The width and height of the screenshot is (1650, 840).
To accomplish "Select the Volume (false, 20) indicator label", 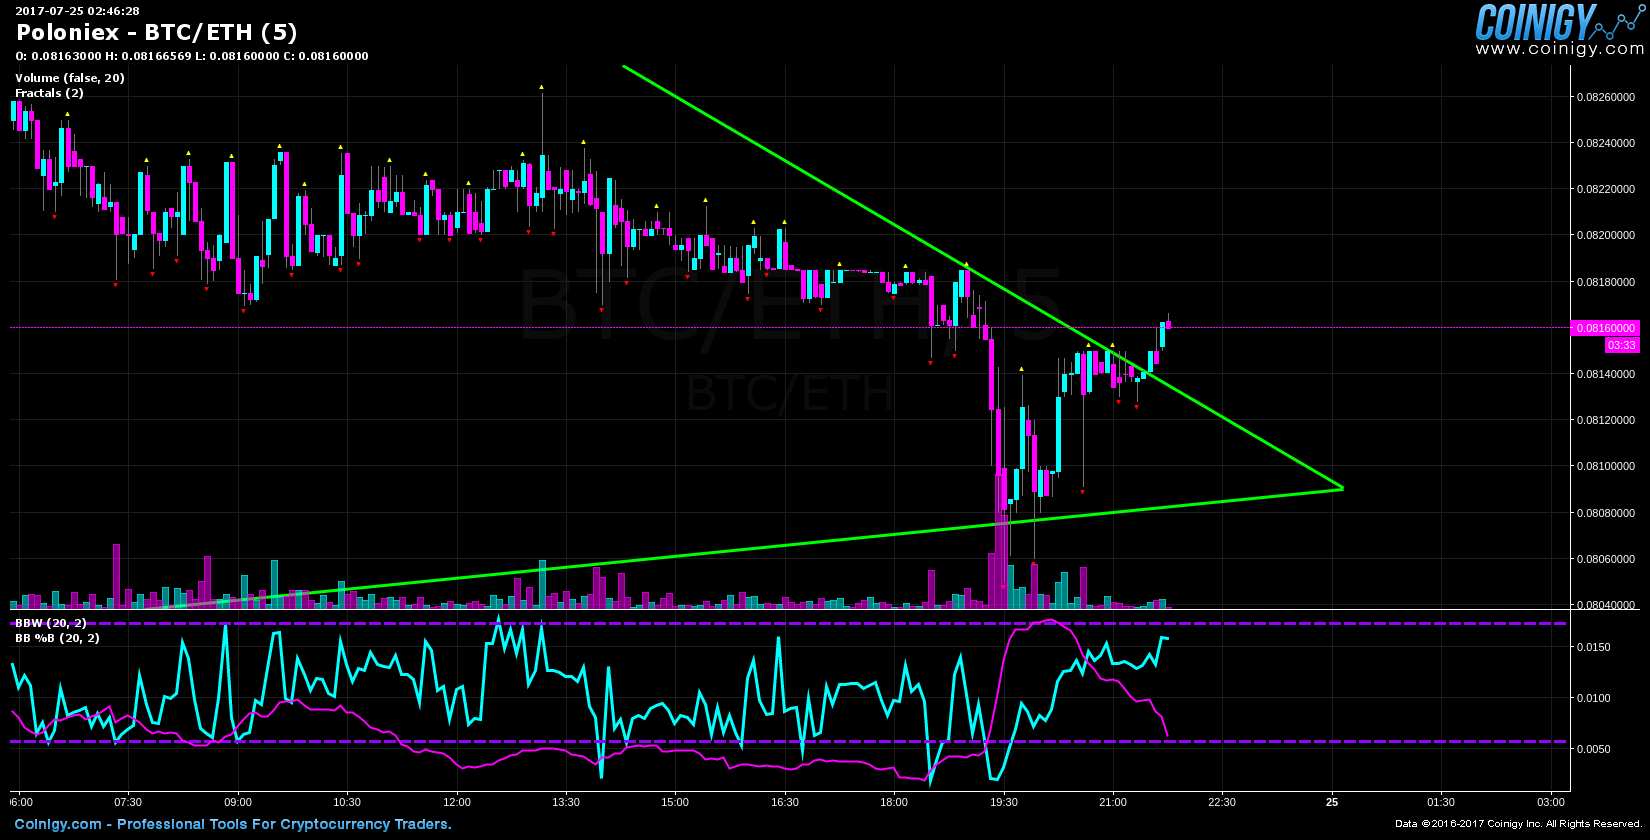I will pos(70,78).
